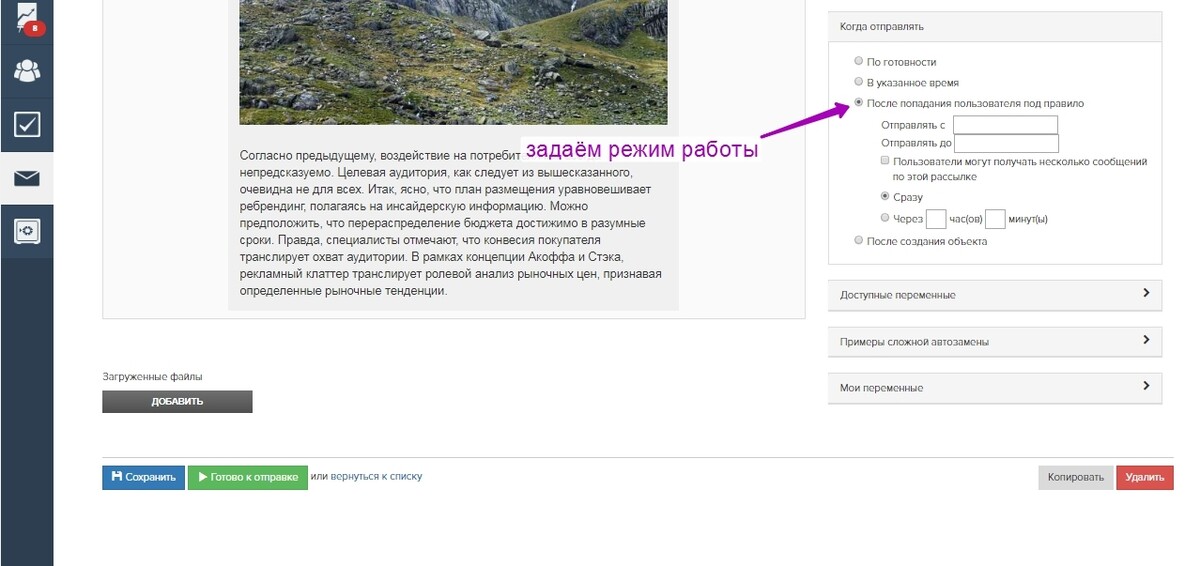Click the mountain landscape image in email

[x=453, y=62]
